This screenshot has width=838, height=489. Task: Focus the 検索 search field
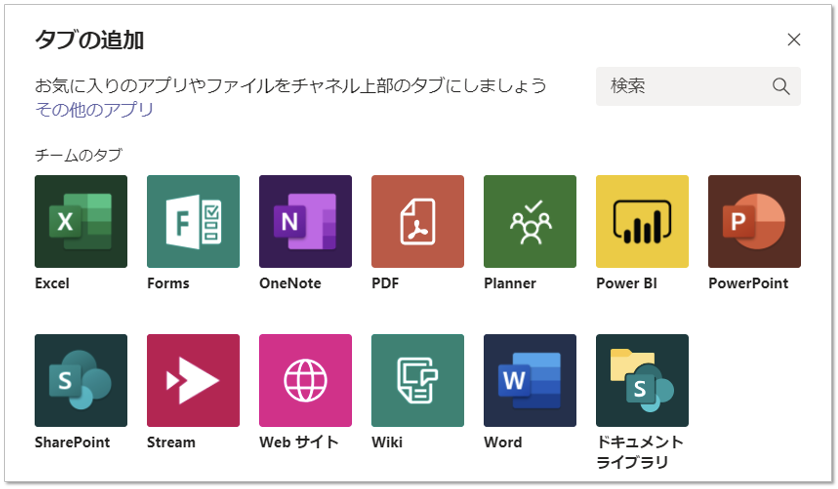click(x=698, y=86)
